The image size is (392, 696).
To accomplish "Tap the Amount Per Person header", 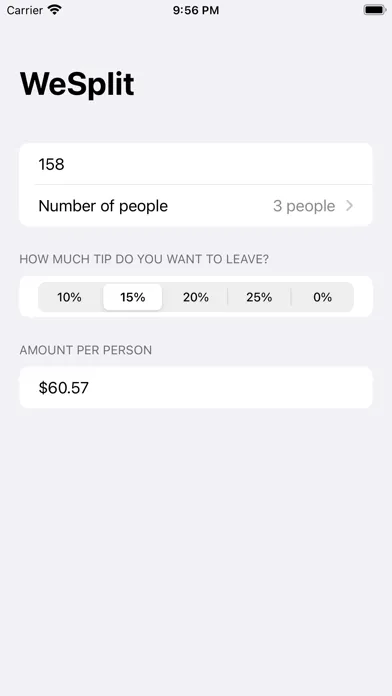I will click(x=86, y=350).
